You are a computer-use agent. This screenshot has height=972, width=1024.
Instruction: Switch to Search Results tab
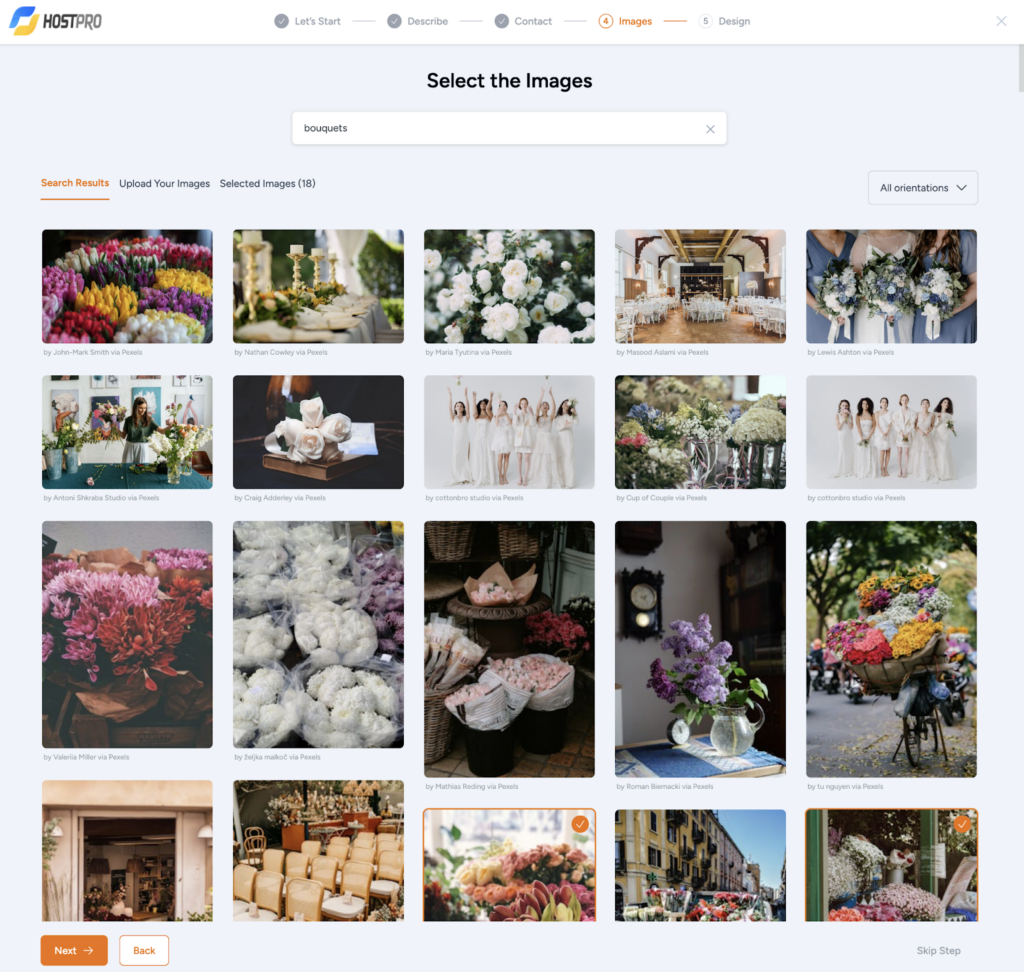coord(75,183)
